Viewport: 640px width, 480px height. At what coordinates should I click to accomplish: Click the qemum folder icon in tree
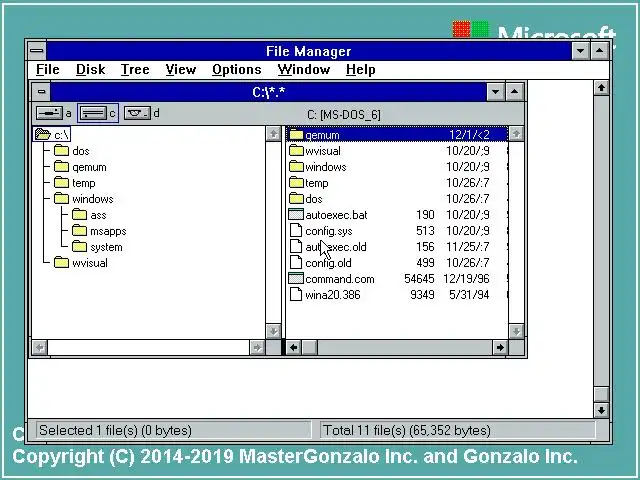point(62,167)
